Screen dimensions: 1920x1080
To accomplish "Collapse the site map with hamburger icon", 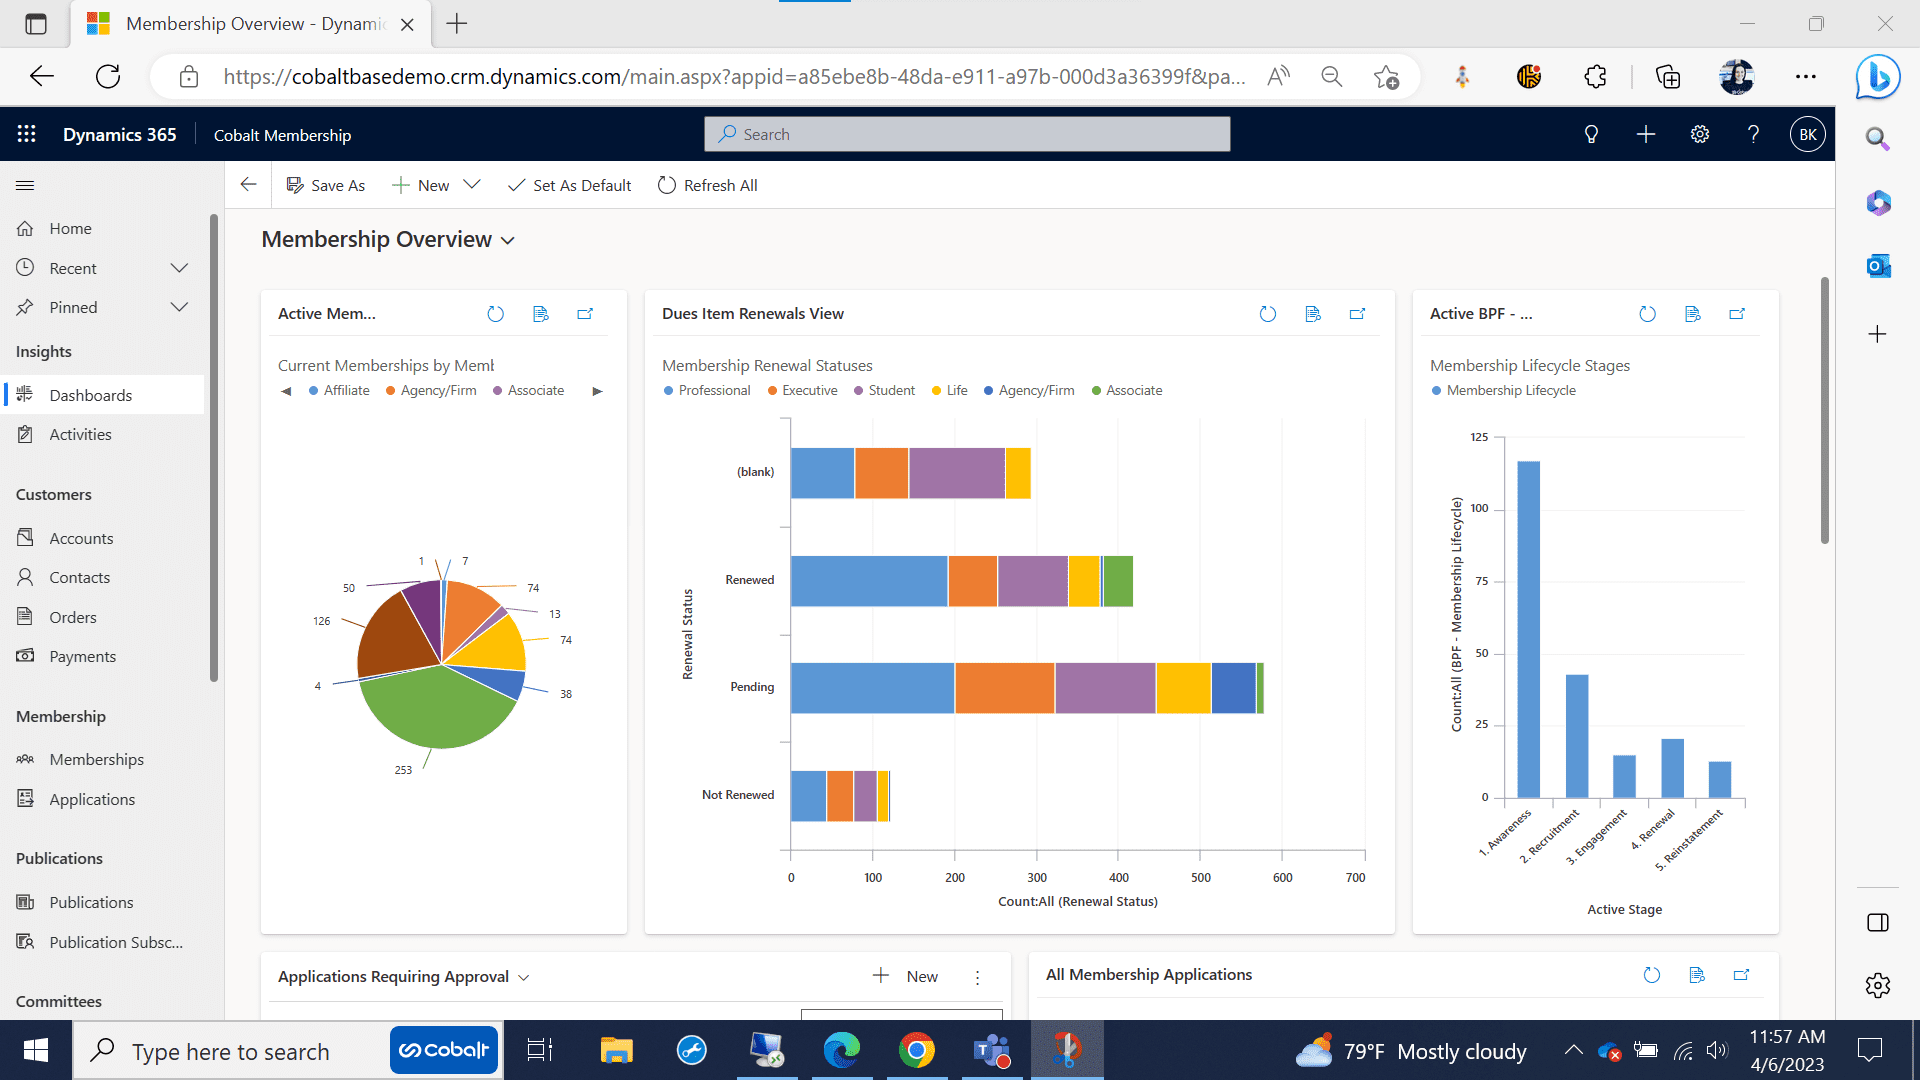I will pos(25,185).
